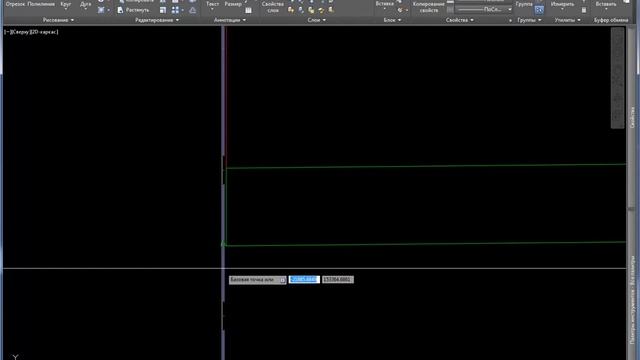Viewport: 640px width, 360px height.
Task: Click Копирование свойств (Match Properties)
Action: tap(429, 7)
